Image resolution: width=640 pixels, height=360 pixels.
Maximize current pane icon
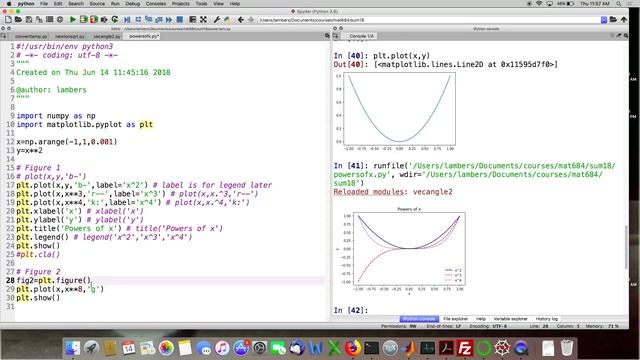click(x=193, y=20)
